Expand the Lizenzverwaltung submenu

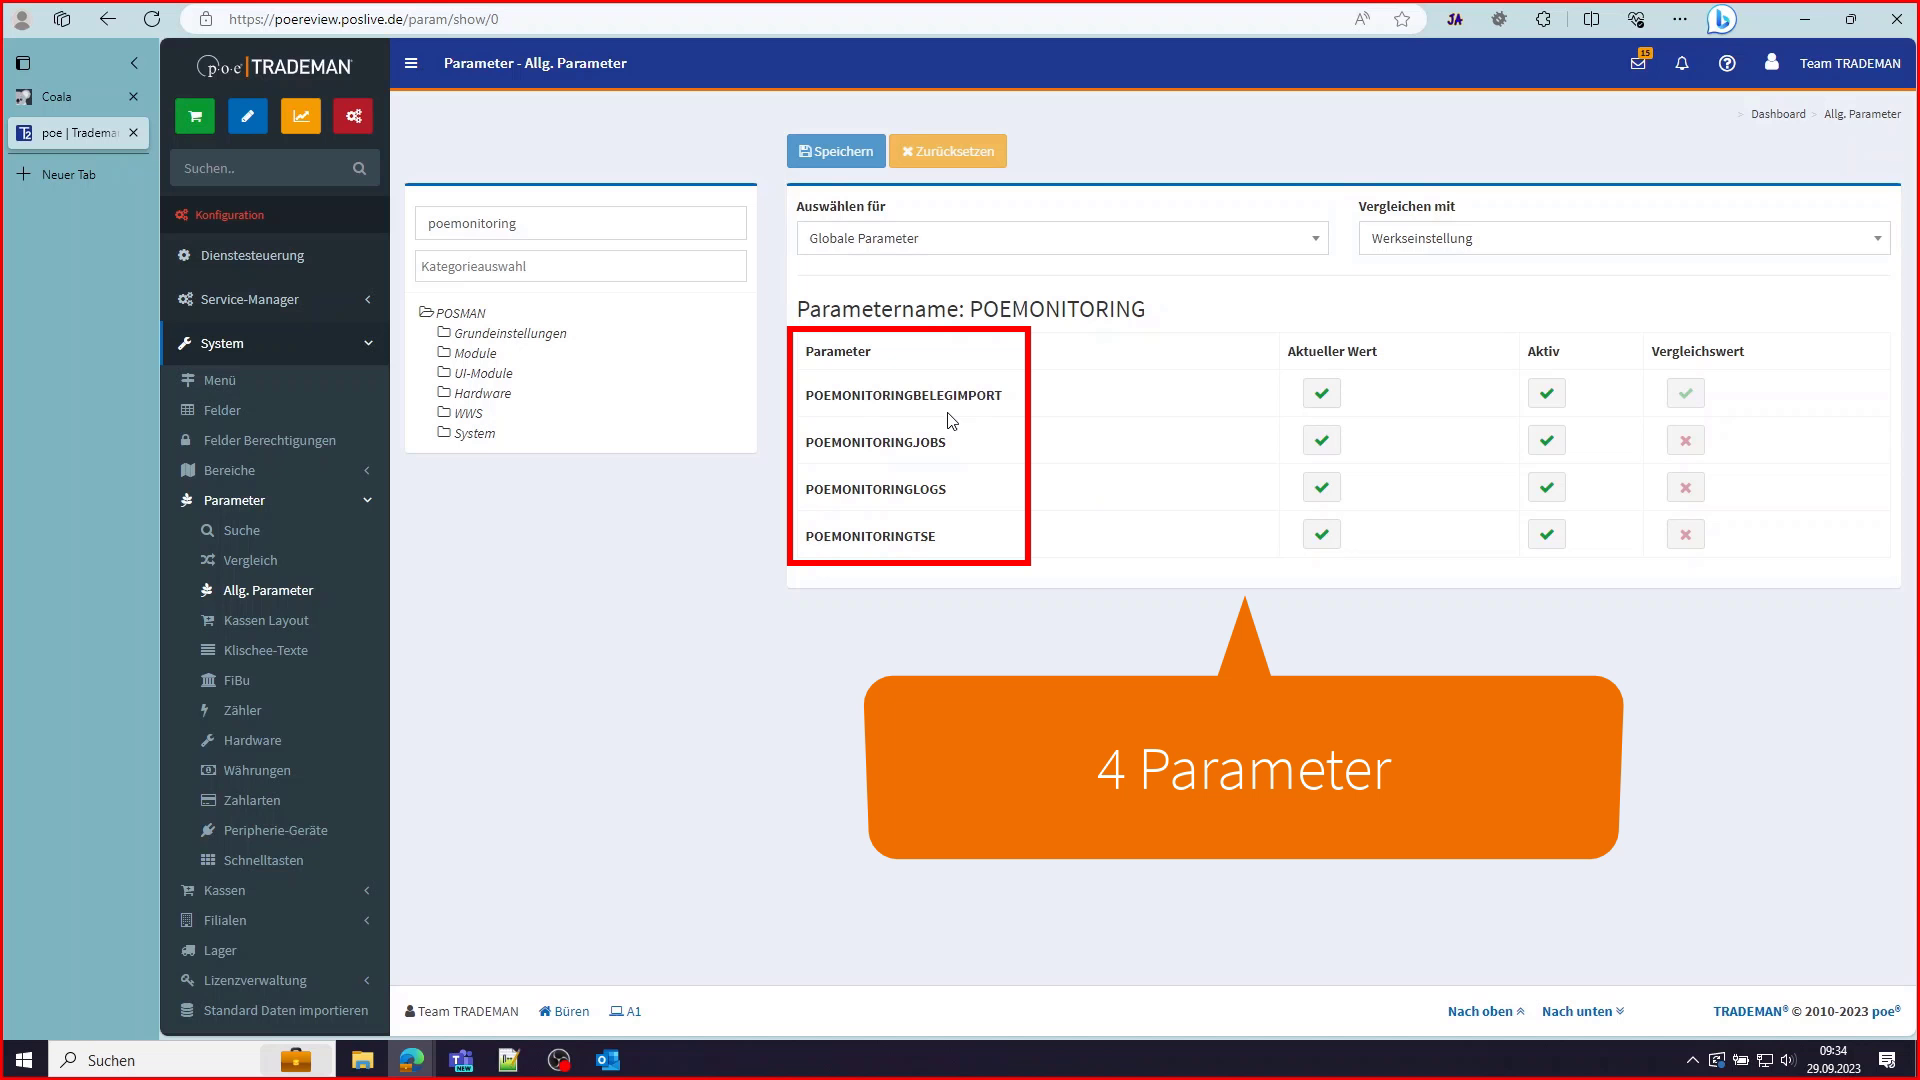coord(275,980)
